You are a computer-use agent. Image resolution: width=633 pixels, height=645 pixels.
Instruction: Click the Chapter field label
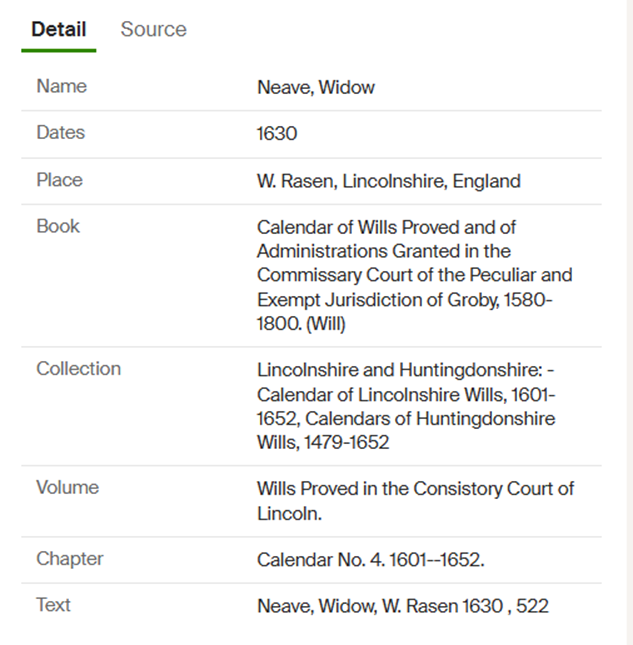(70, 559)
